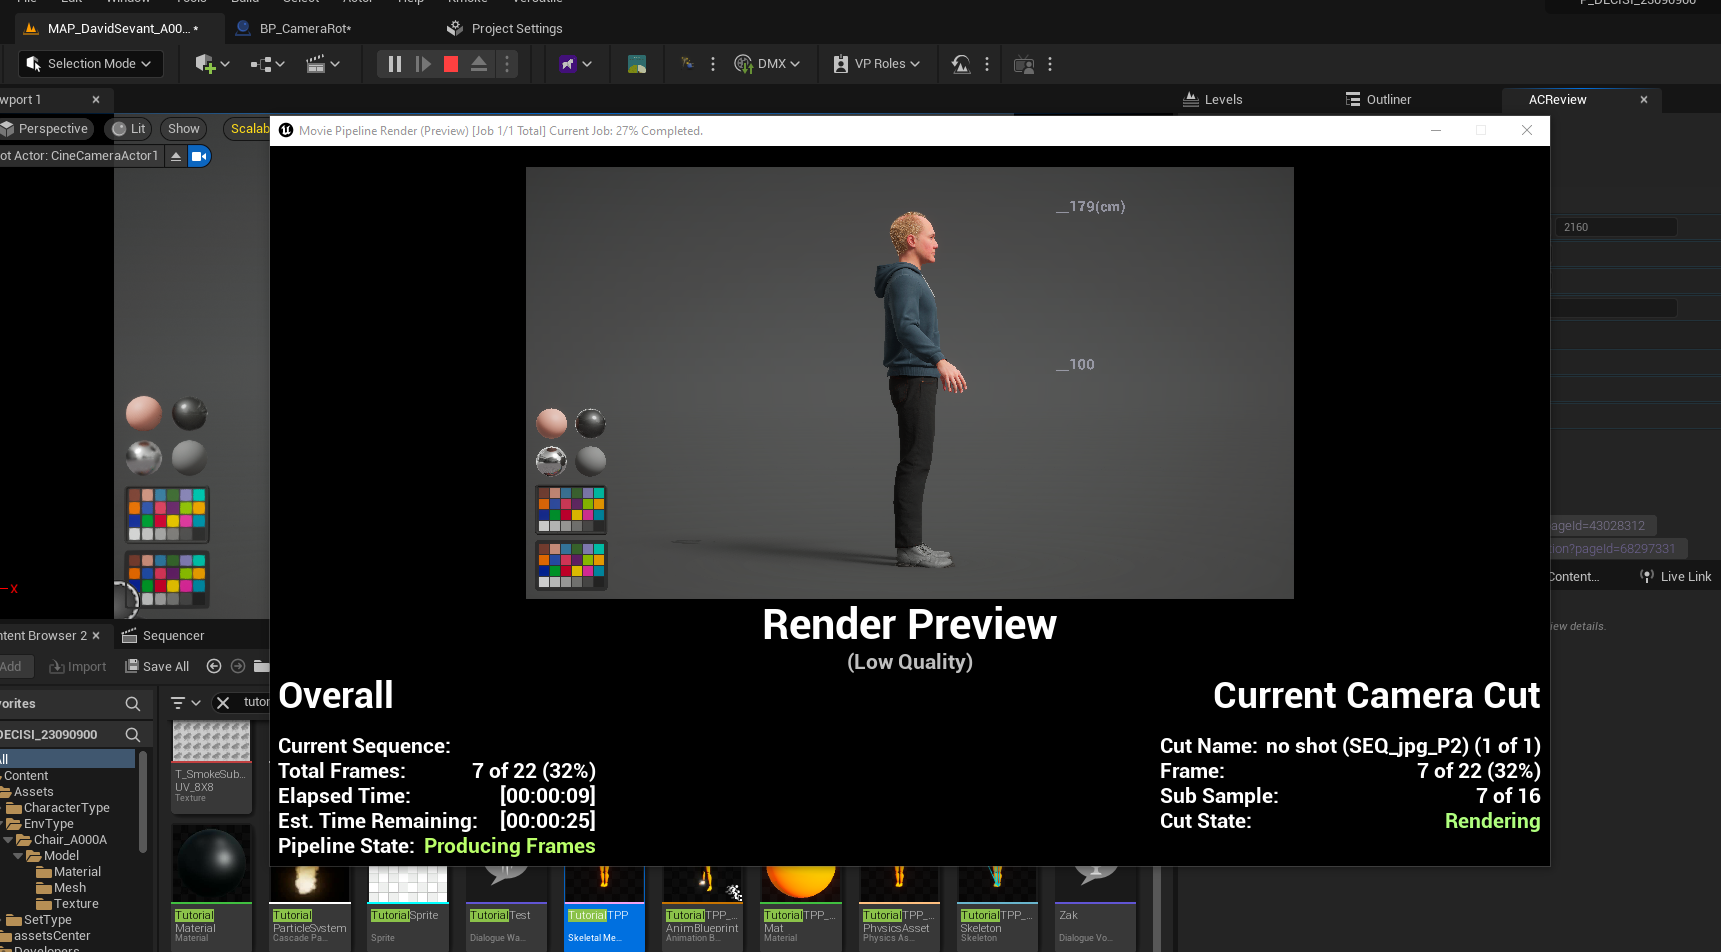Image resolution: width=1721 pixels, height=952 pixels.
Task: Click the sparkle effects toolbar icon
Action: [688, 64]
